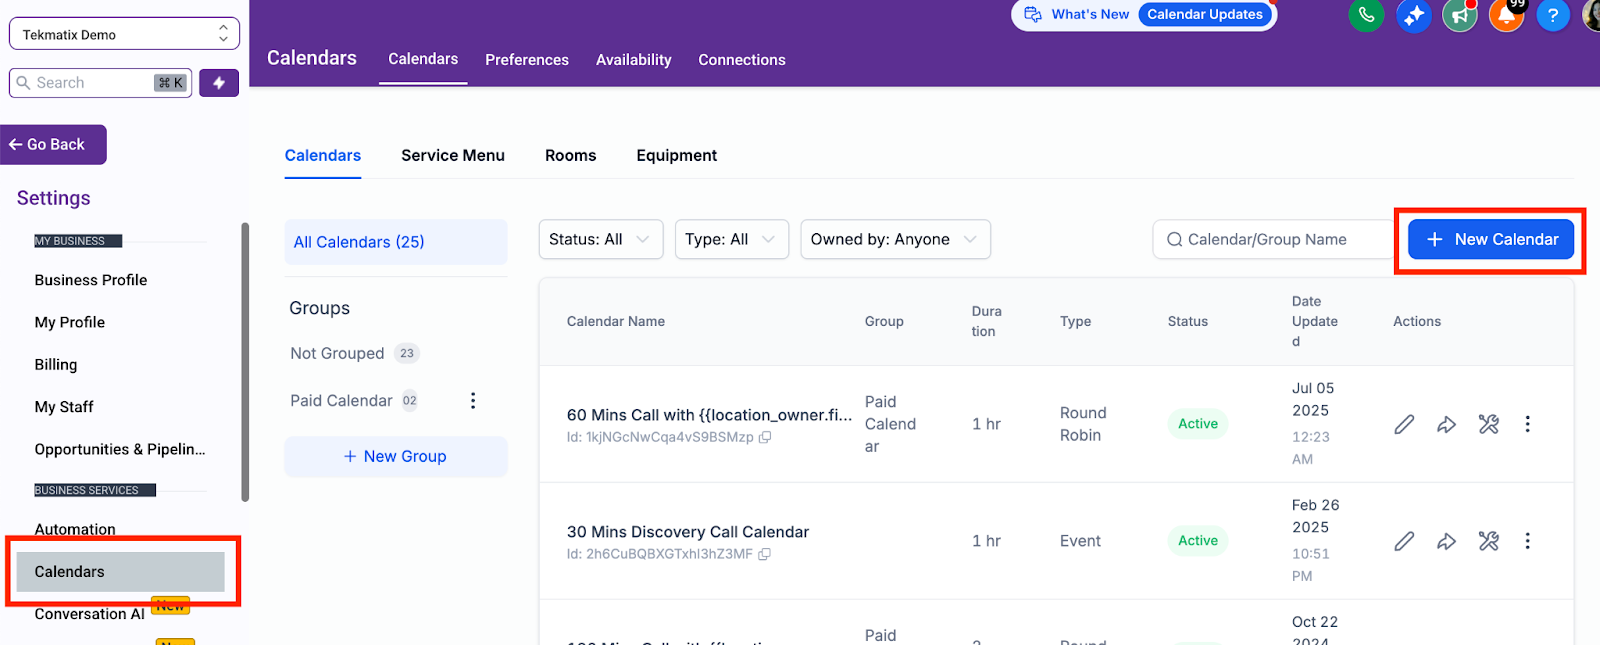Open Automation settings
This screenshot has height=645, width=1600.
click(x=75, y=529)
